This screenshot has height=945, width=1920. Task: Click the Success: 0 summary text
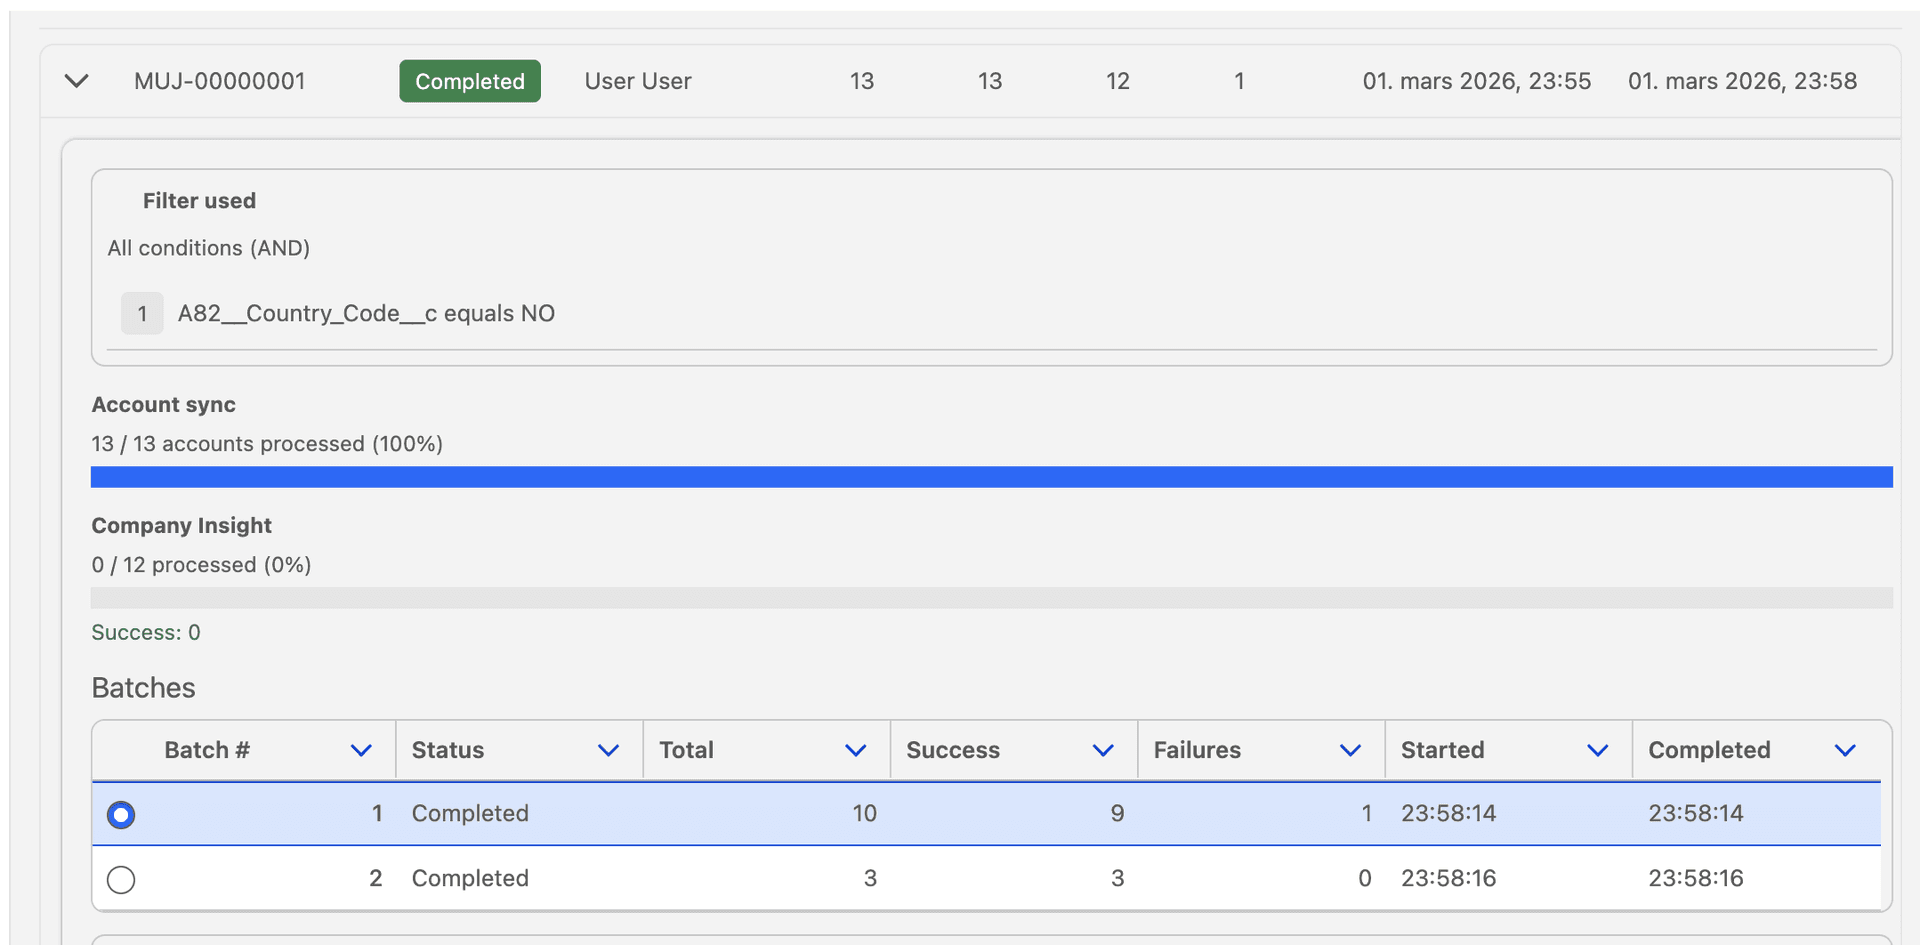point(146,632)
